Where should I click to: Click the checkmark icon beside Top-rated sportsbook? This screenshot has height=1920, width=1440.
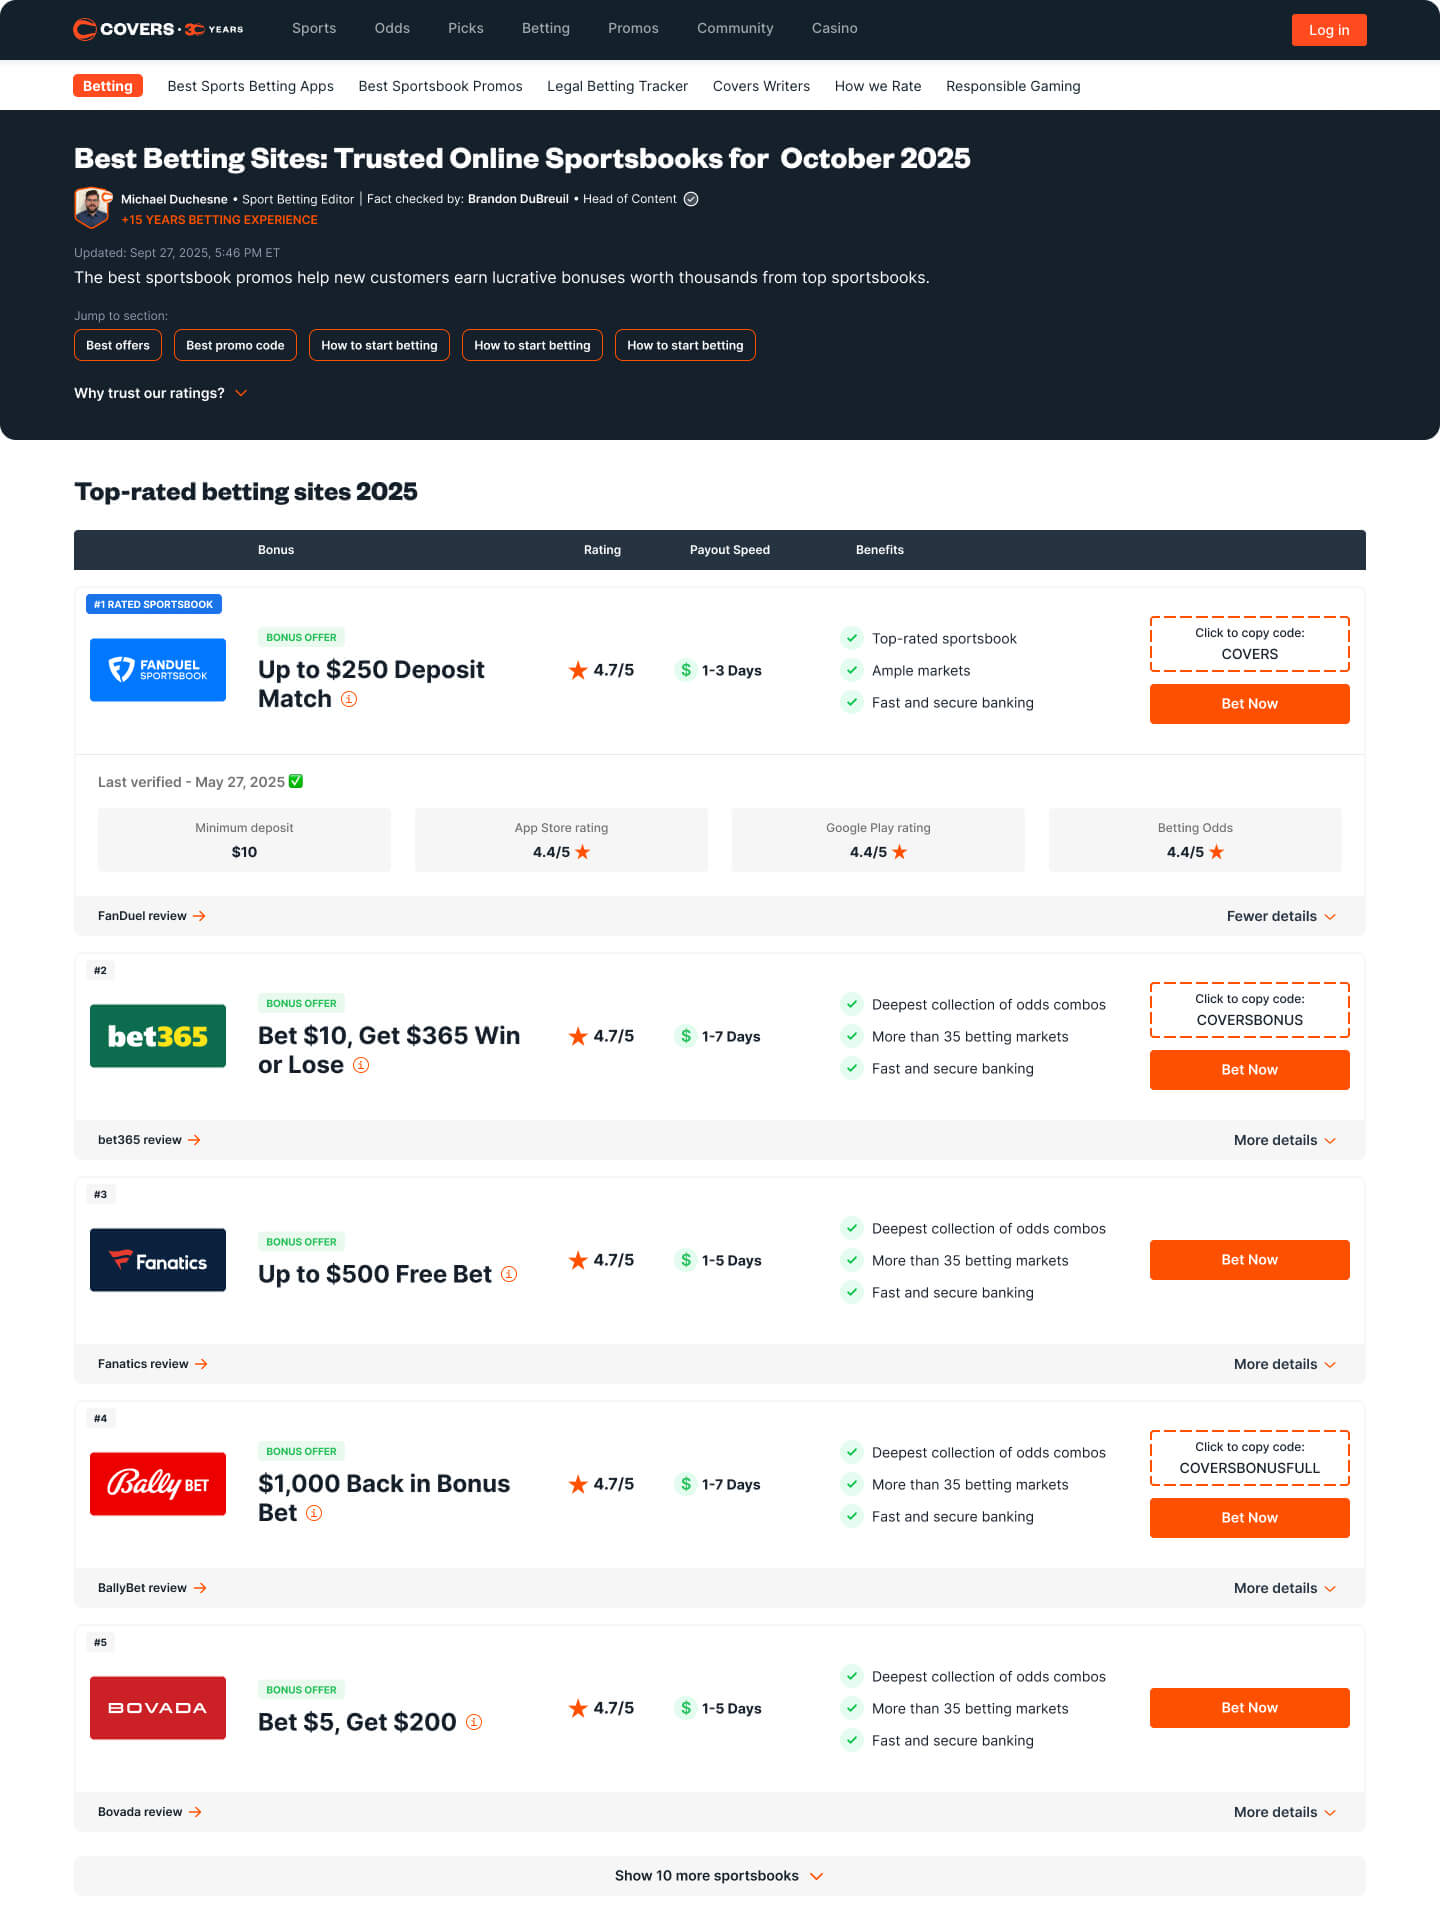click(852, 638)
